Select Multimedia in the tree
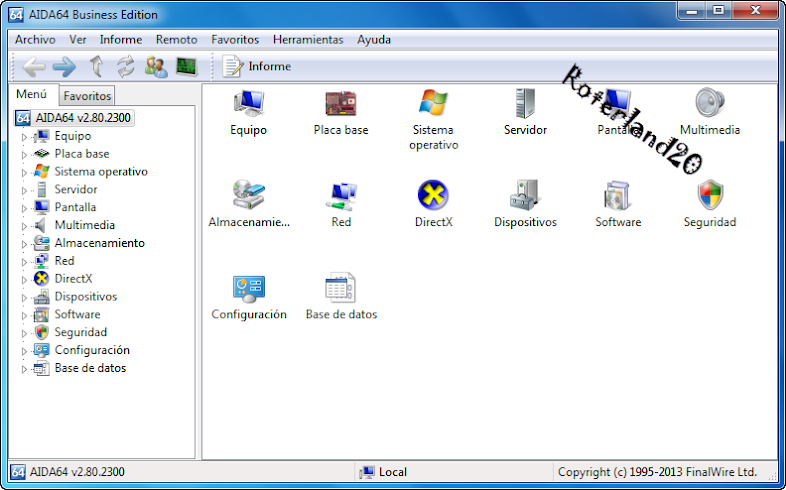786x490 pixels. (x=85, y=225)
